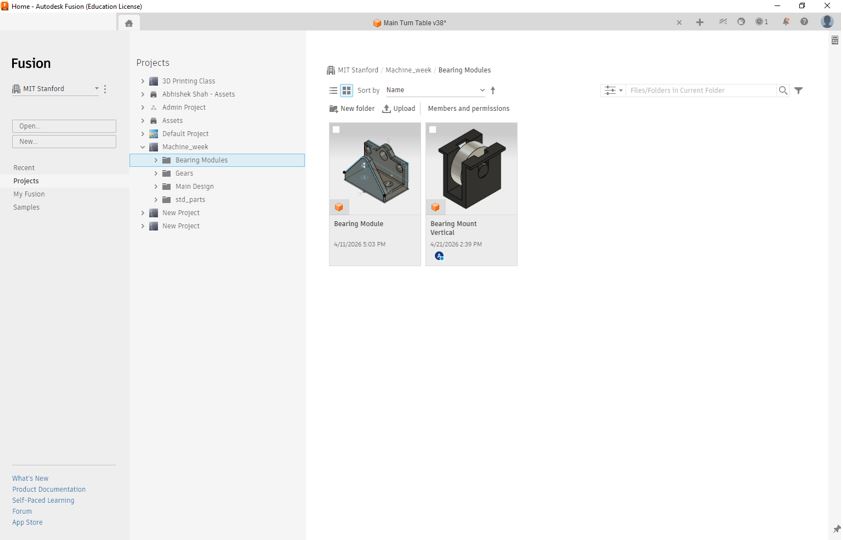
Task: Open the Help question mark icon
Action: [x=804, y=22]
